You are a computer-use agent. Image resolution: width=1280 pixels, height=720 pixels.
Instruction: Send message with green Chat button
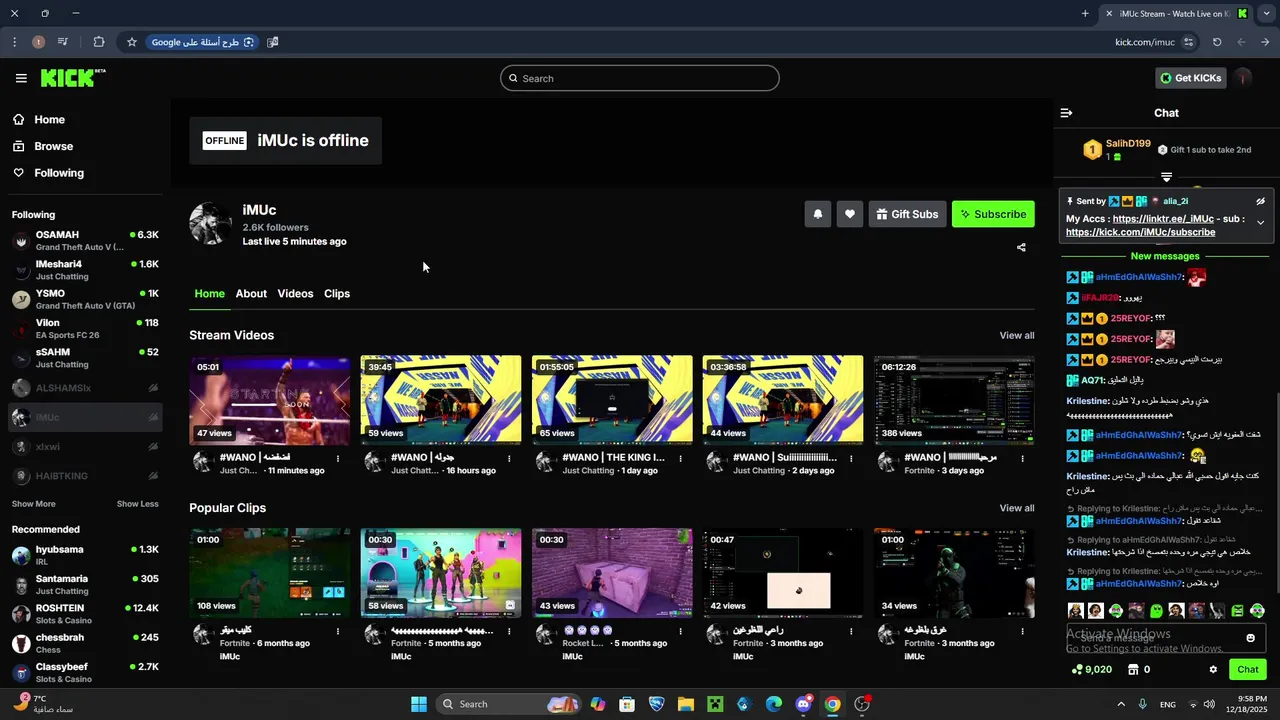[x=1248, y=670]
